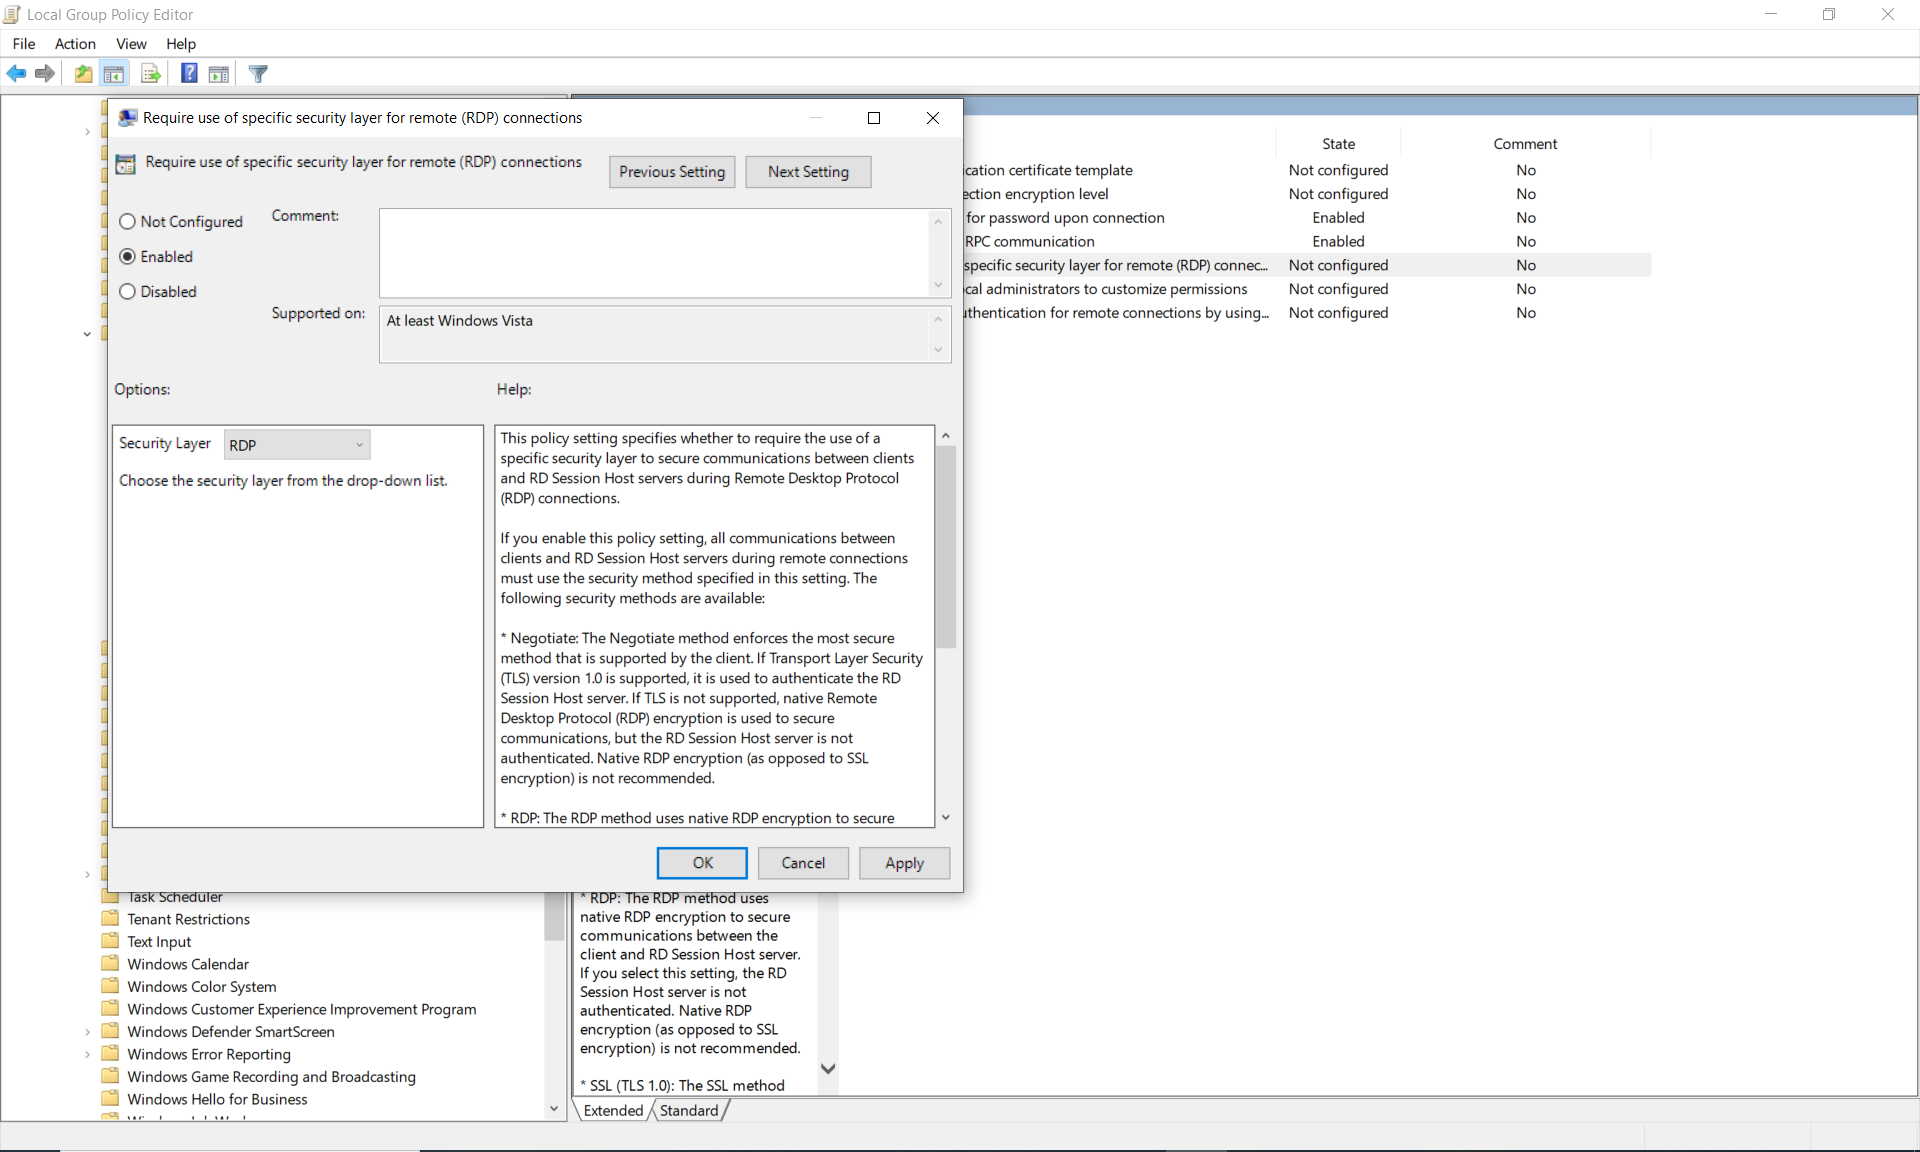The width and height of the screenshot is (1920, 1152).
Task: Toggle Show/Hide Console Tree icon
Action: click(114, 74)
